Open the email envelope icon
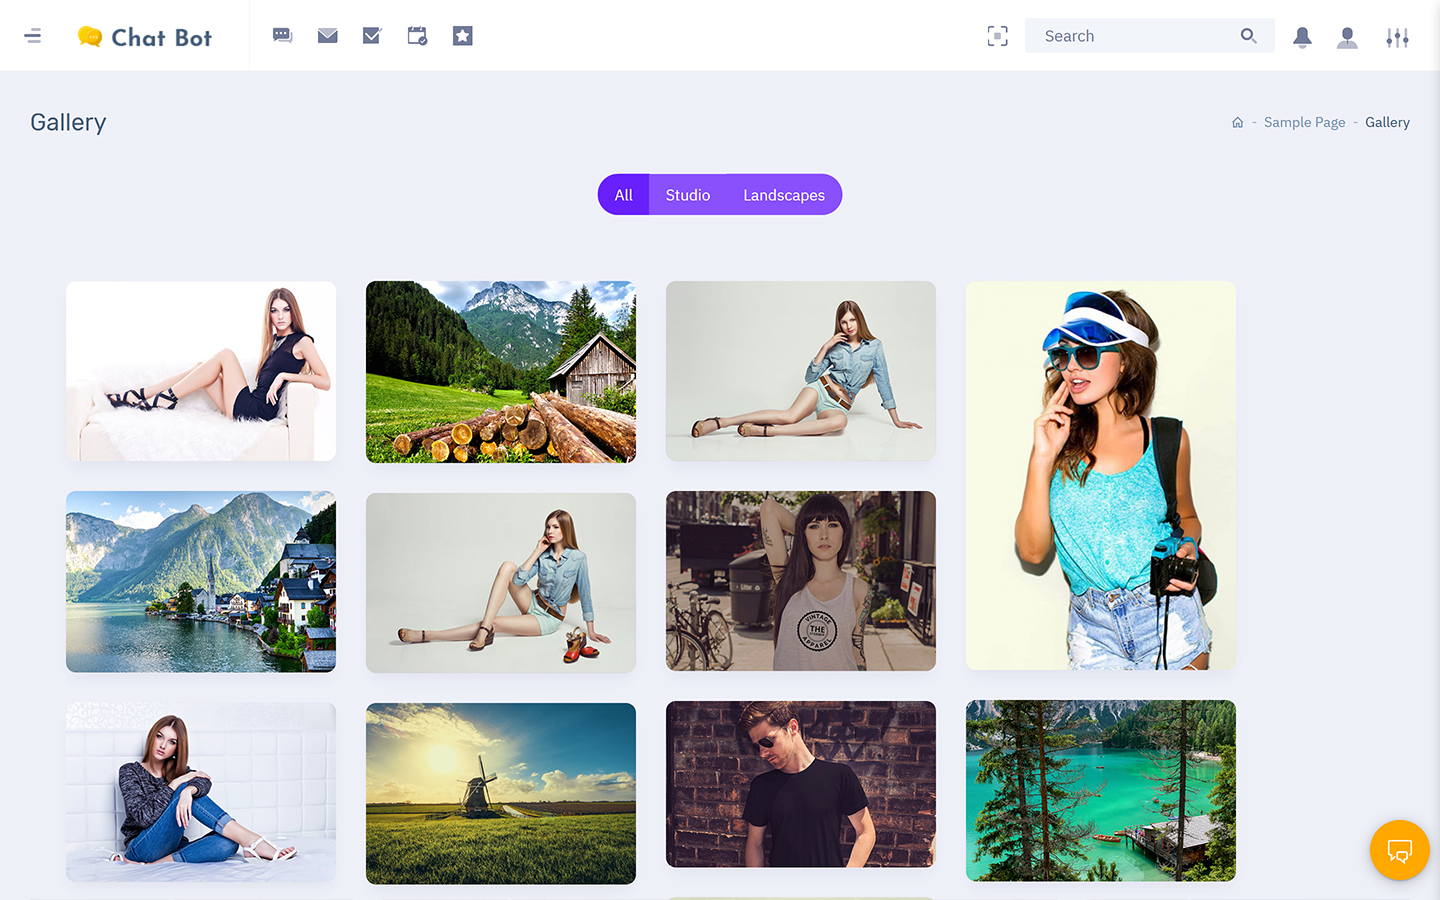This screenshot has width=1440, height=900. point(327,36)
